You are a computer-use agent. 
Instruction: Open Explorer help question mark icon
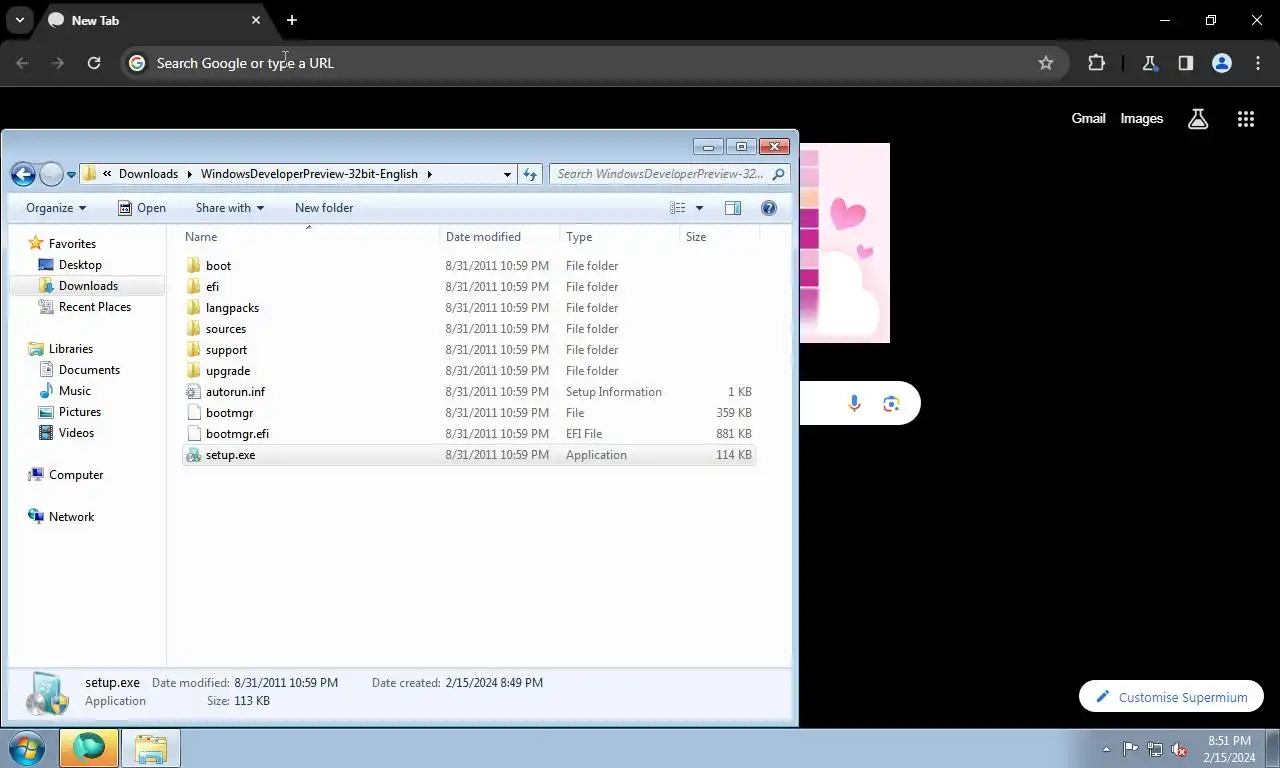[x=768, y=208]
